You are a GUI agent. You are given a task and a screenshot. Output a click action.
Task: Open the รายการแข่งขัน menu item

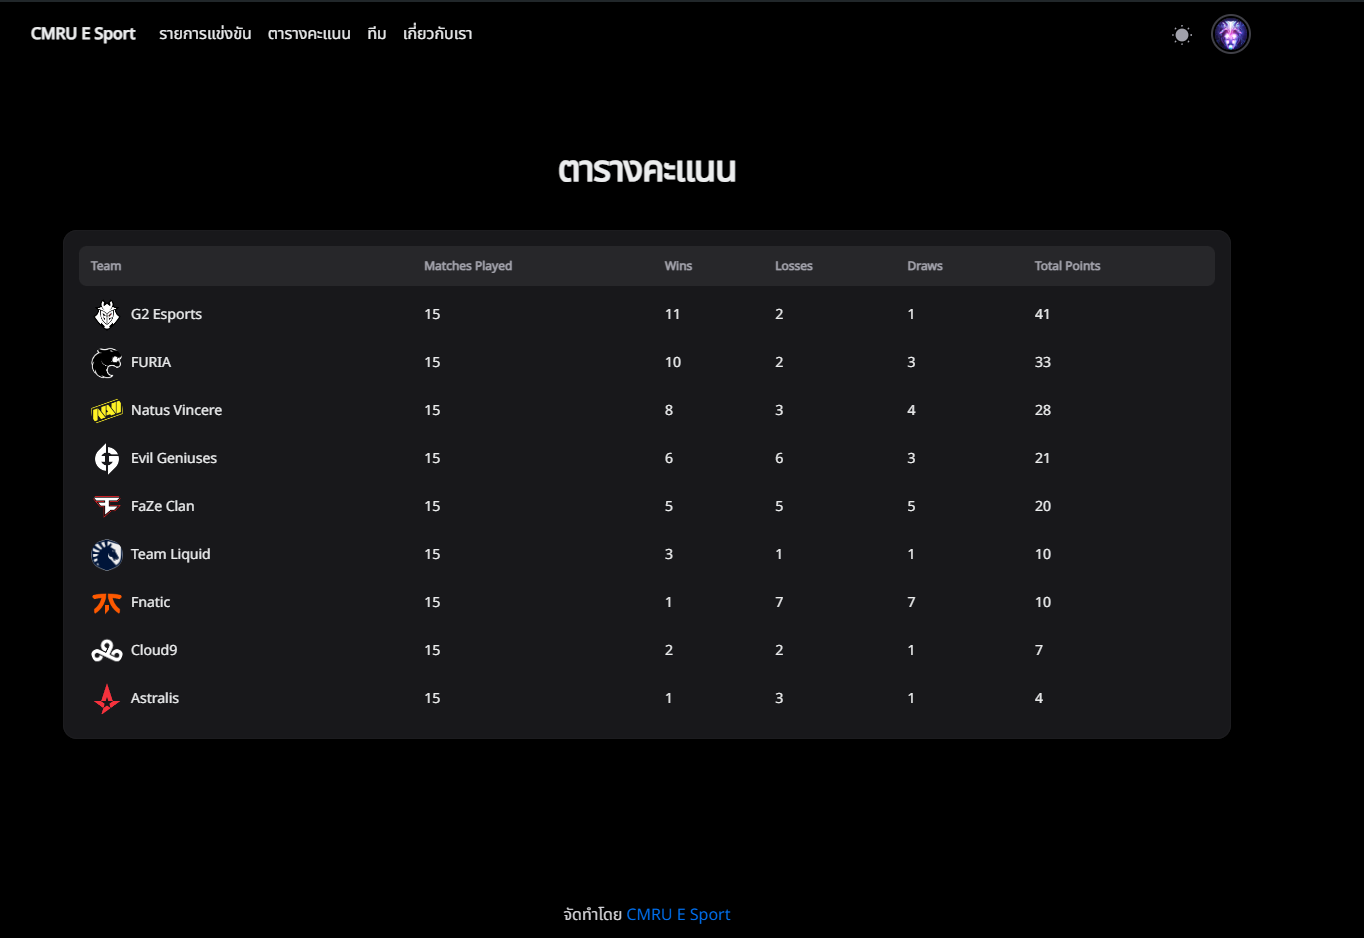click(x=205, y=34)
